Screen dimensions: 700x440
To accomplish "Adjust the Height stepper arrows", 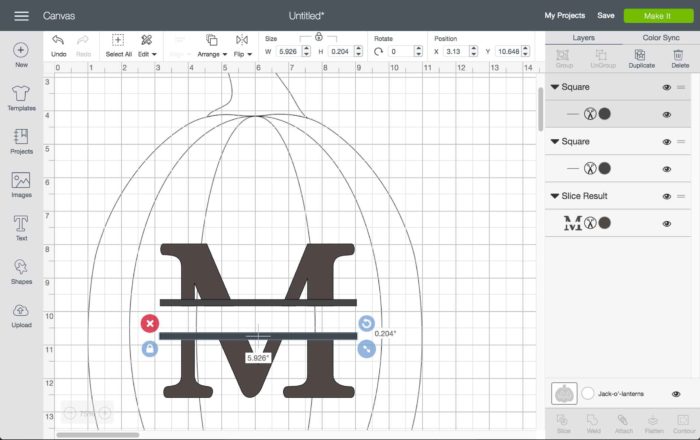I will click(x=358, y=51).
